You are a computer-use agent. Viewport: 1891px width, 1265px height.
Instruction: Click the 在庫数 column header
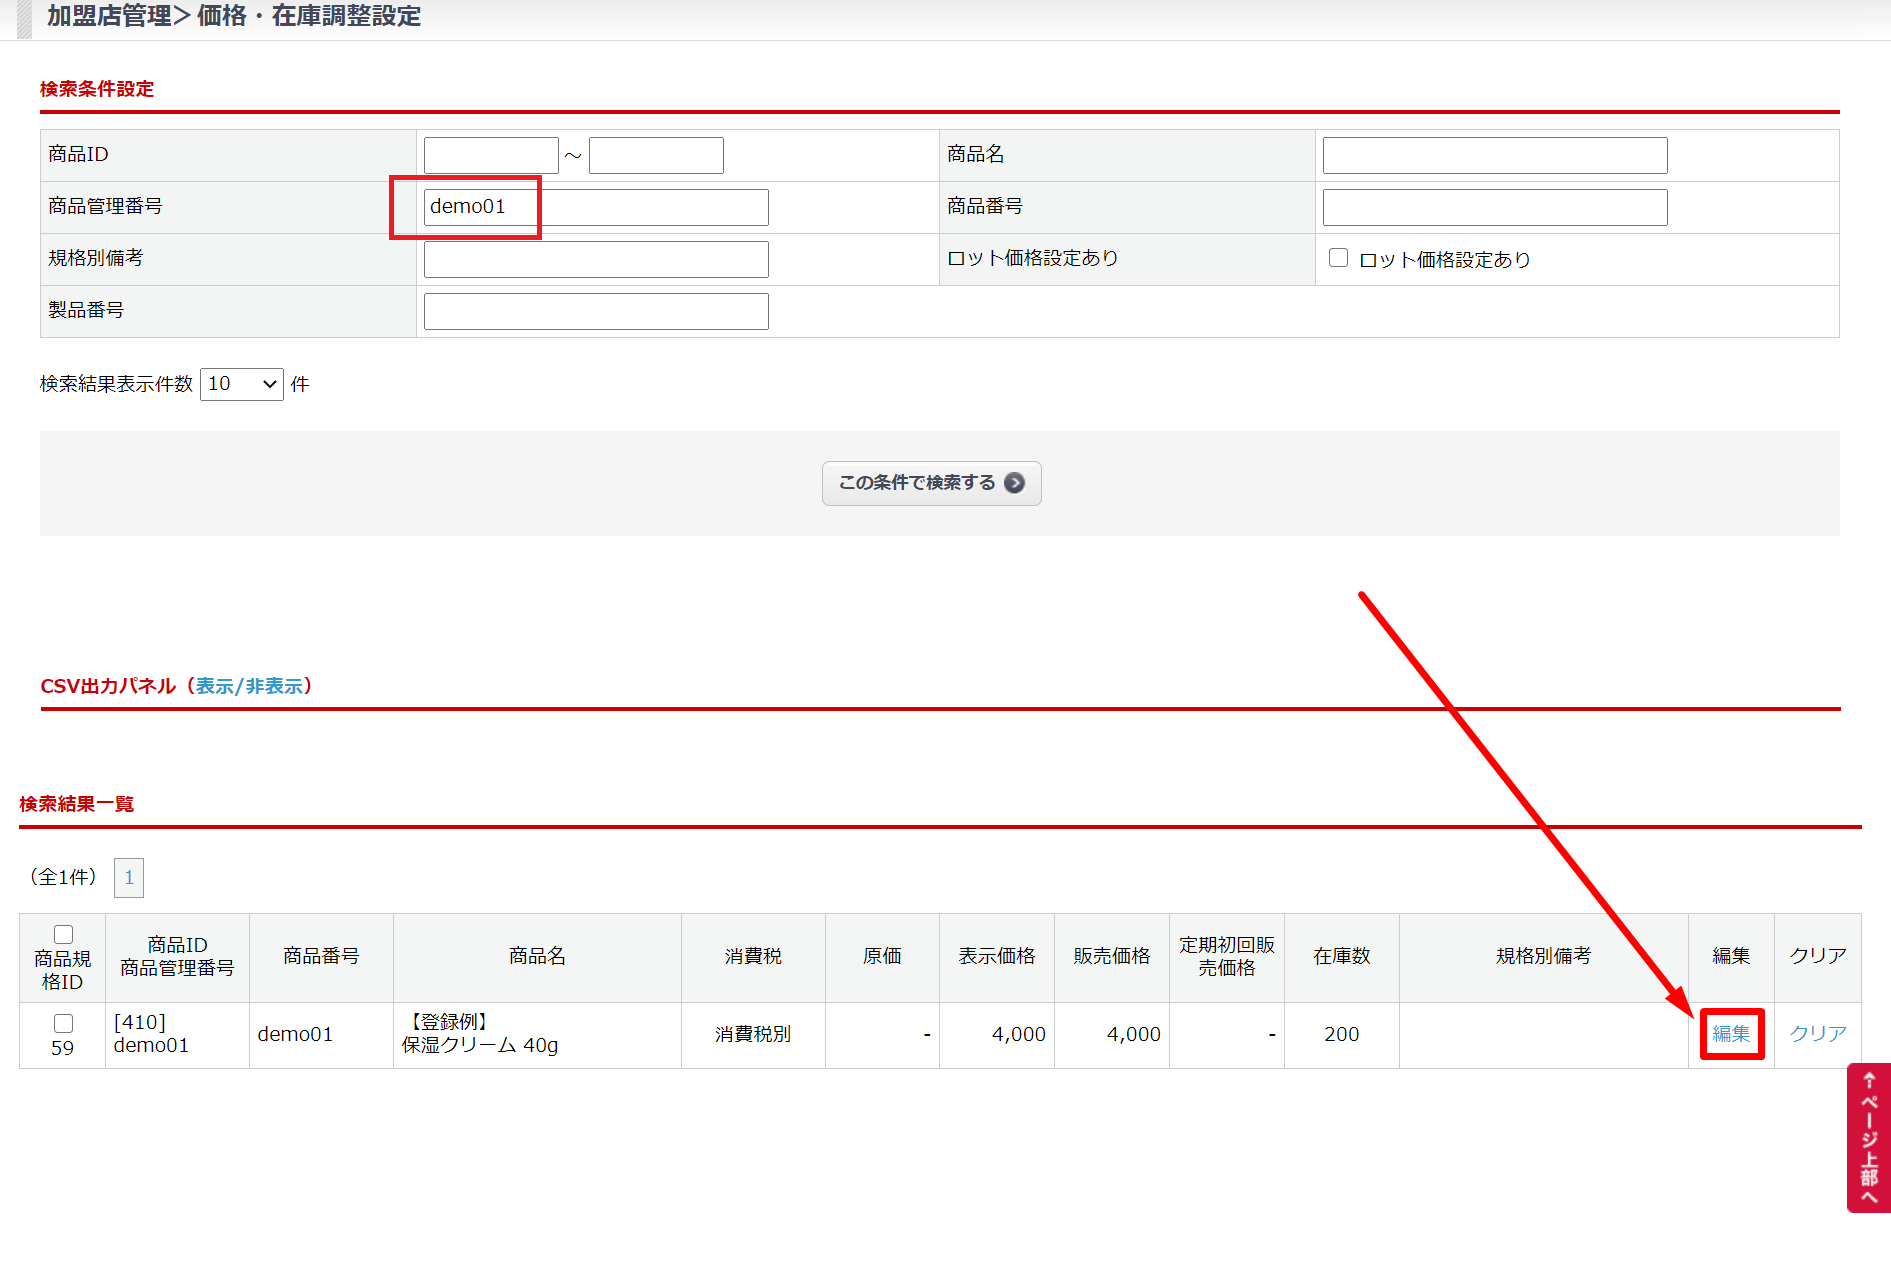point(1341,956)
